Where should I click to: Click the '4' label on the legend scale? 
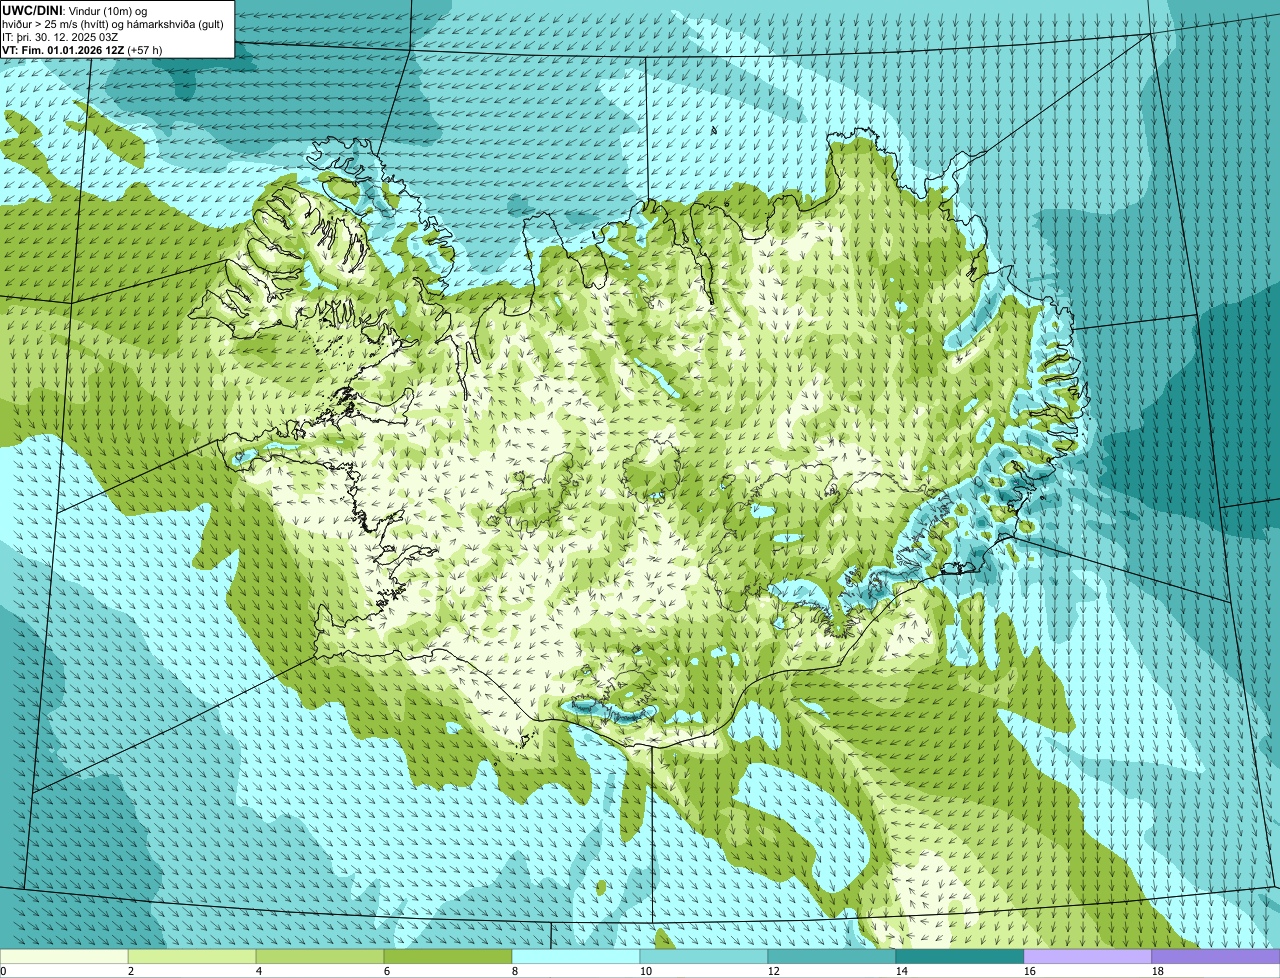tap(259, 971)
